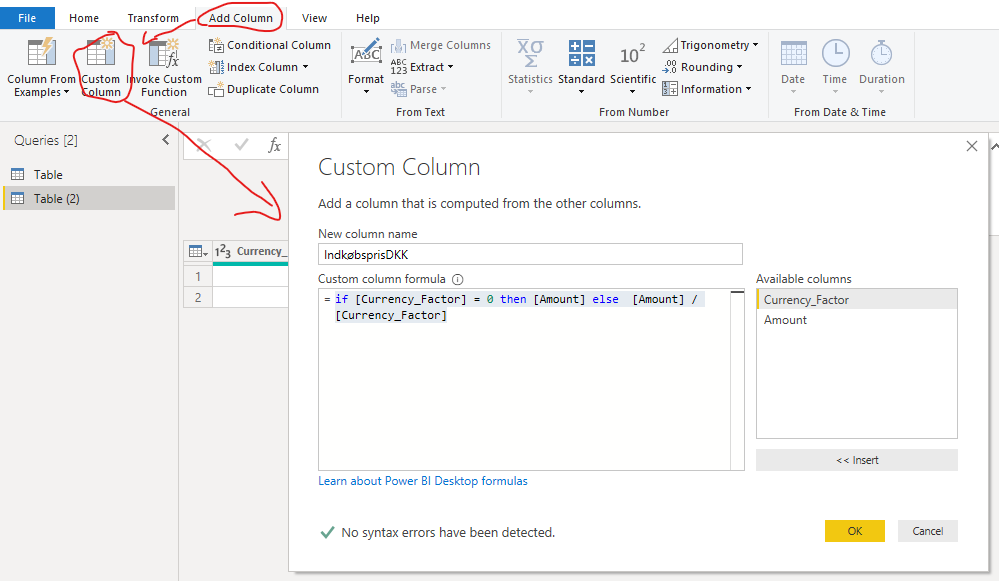999x581 pixels.
Task: Open Date column options
Action: coord(793,68)
